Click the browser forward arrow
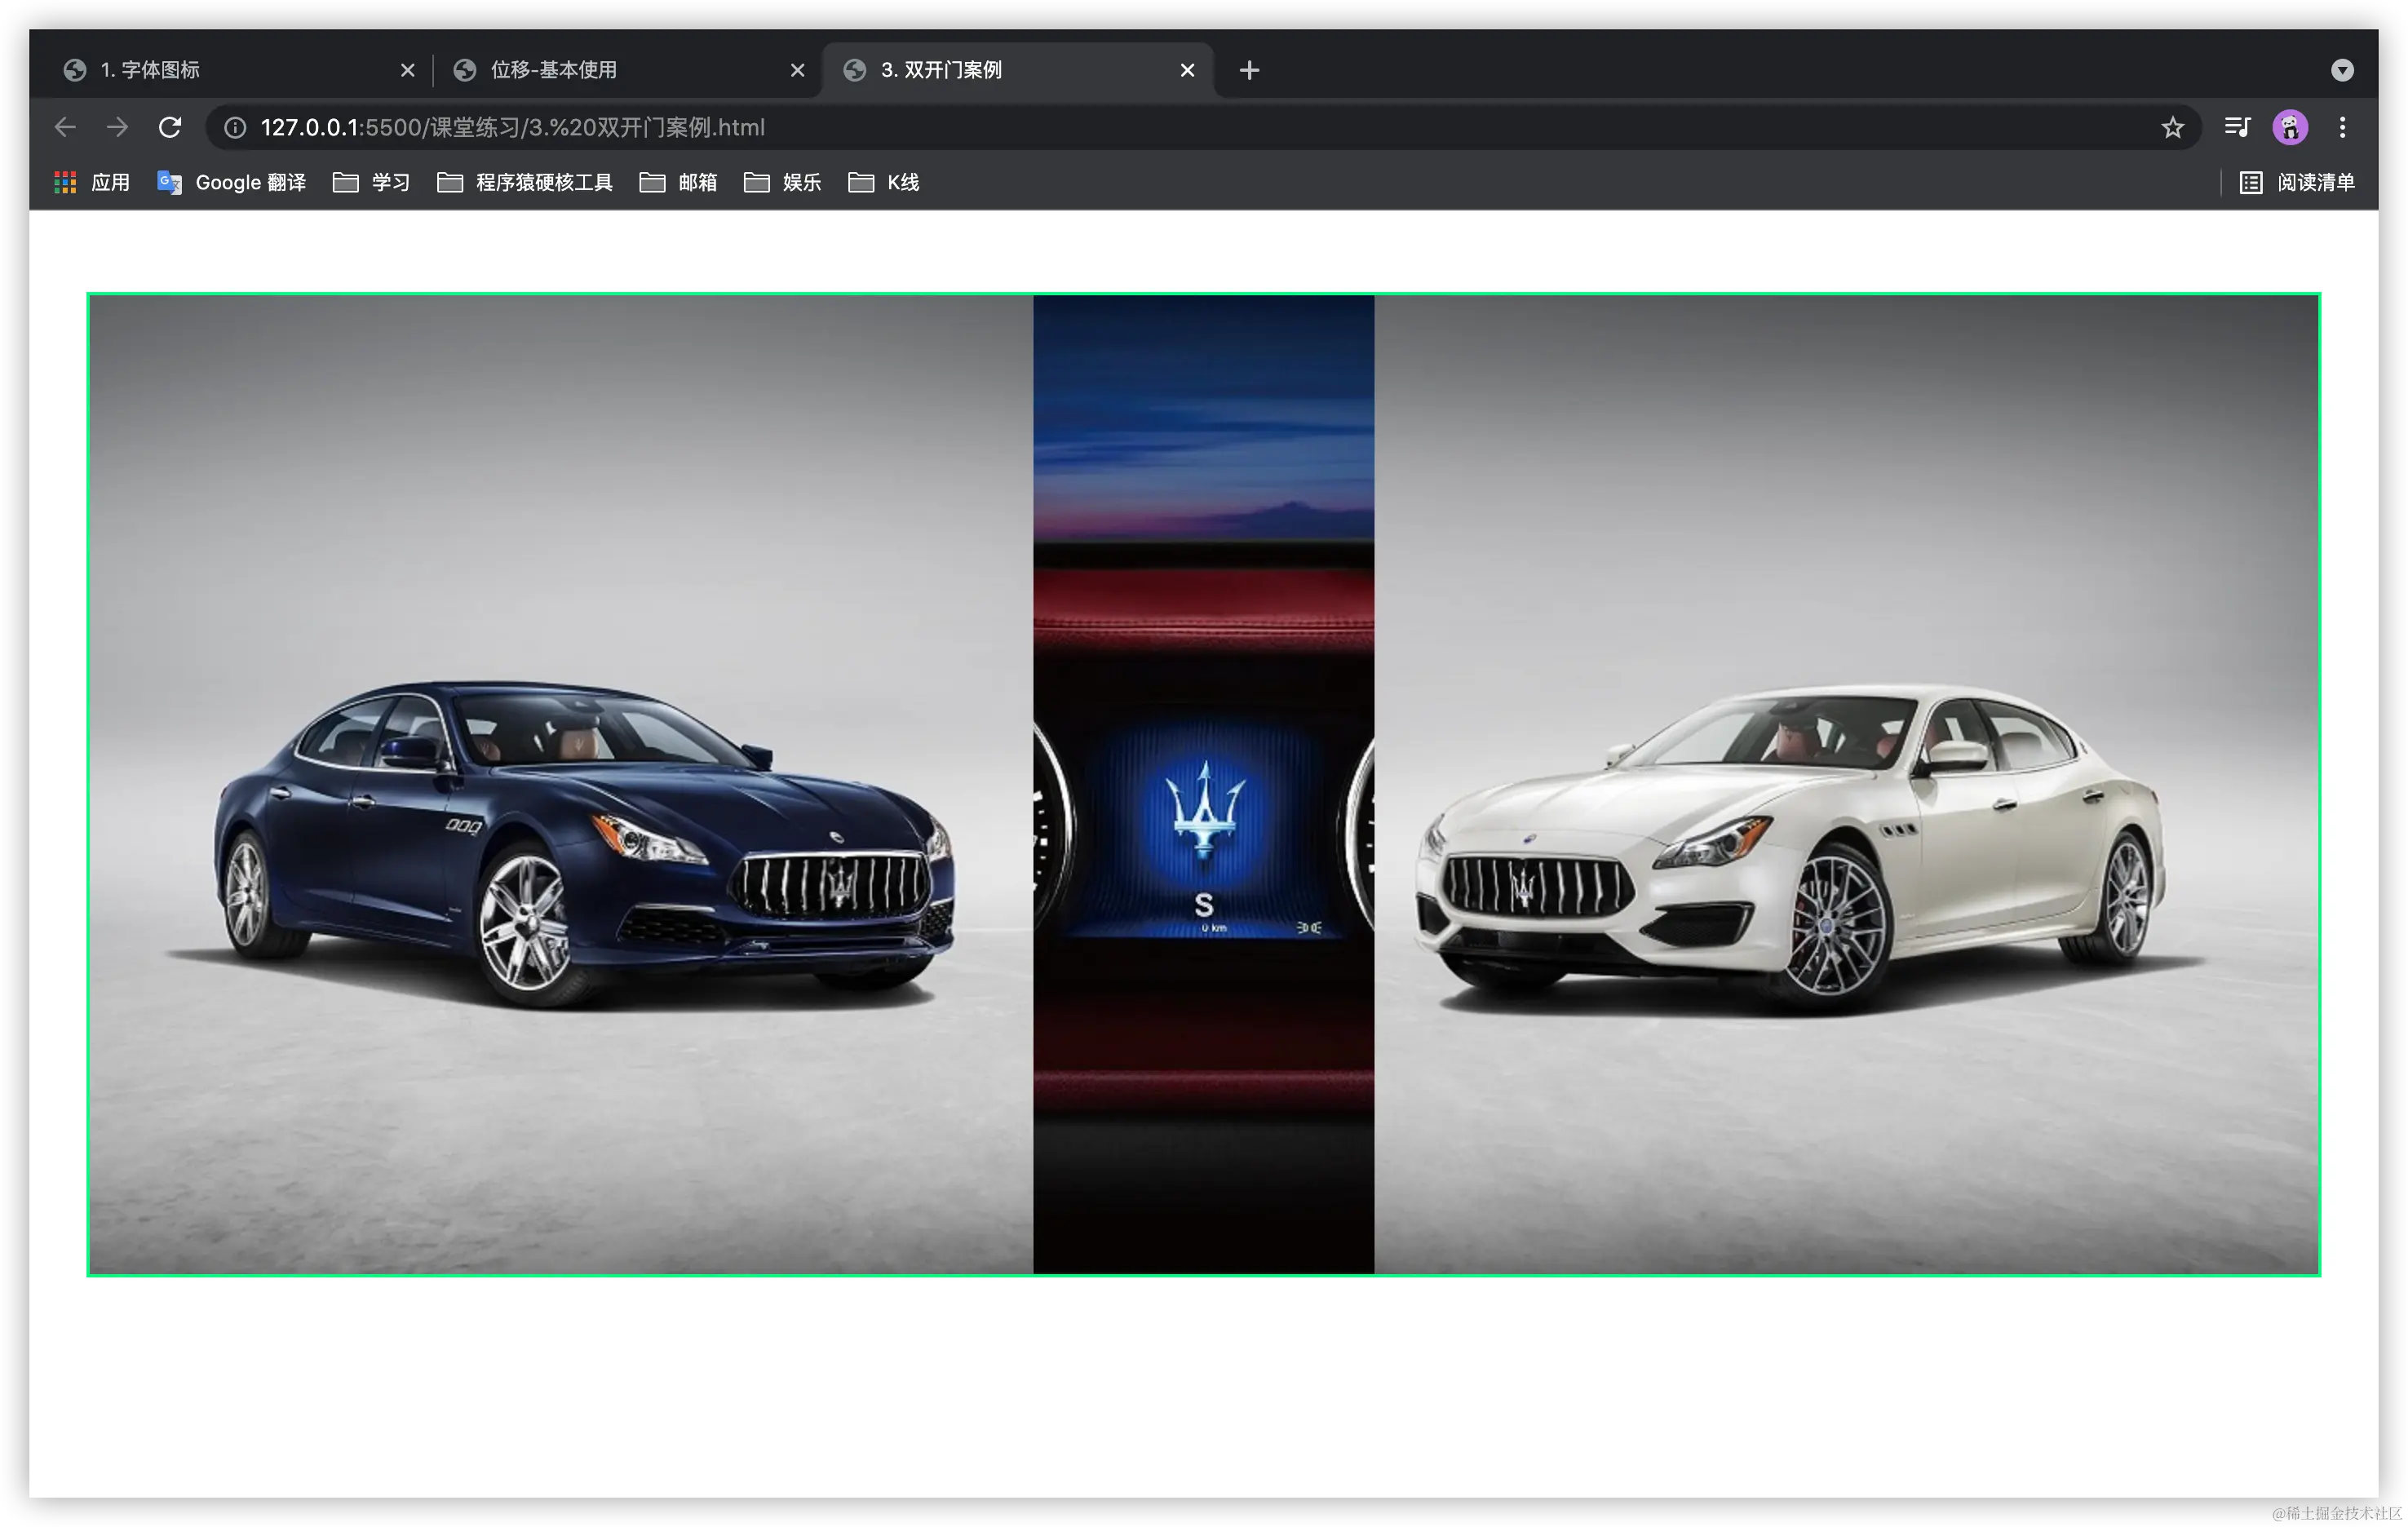The height and width of the screenshot is (1527, 2408). click(x=117, y=127)
